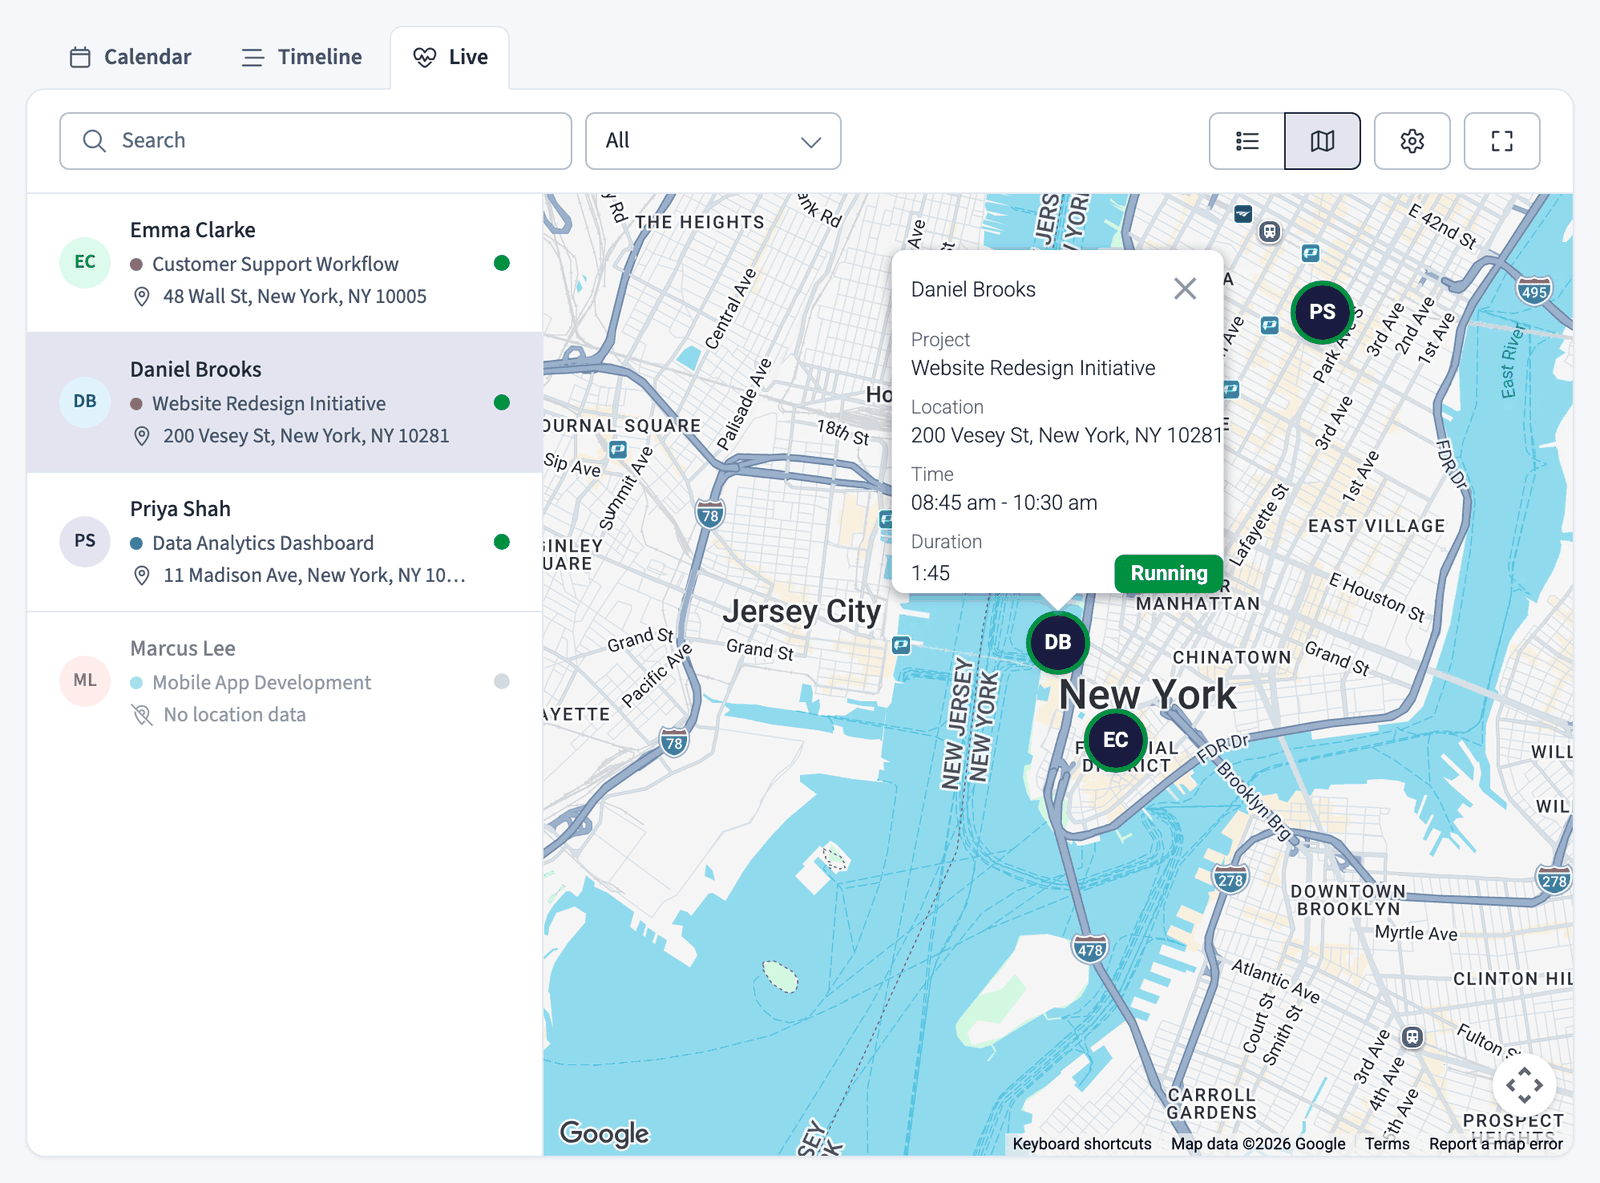Viewport: 1600px width, 1183px height.
Task: Click Website Redesign Initiative in the list
Action: pos(269,404)
